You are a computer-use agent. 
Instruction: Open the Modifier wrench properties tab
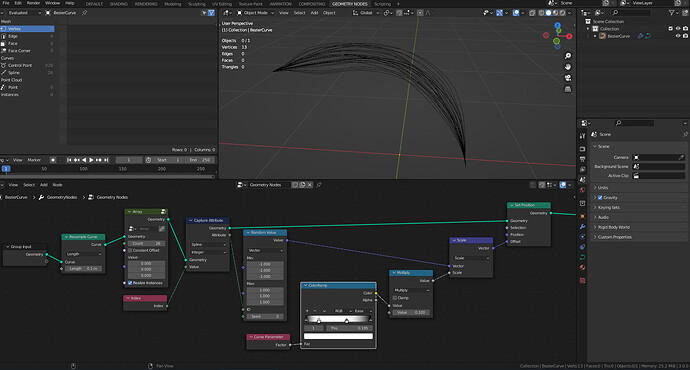pyautogui.click(x=583, y=226)
